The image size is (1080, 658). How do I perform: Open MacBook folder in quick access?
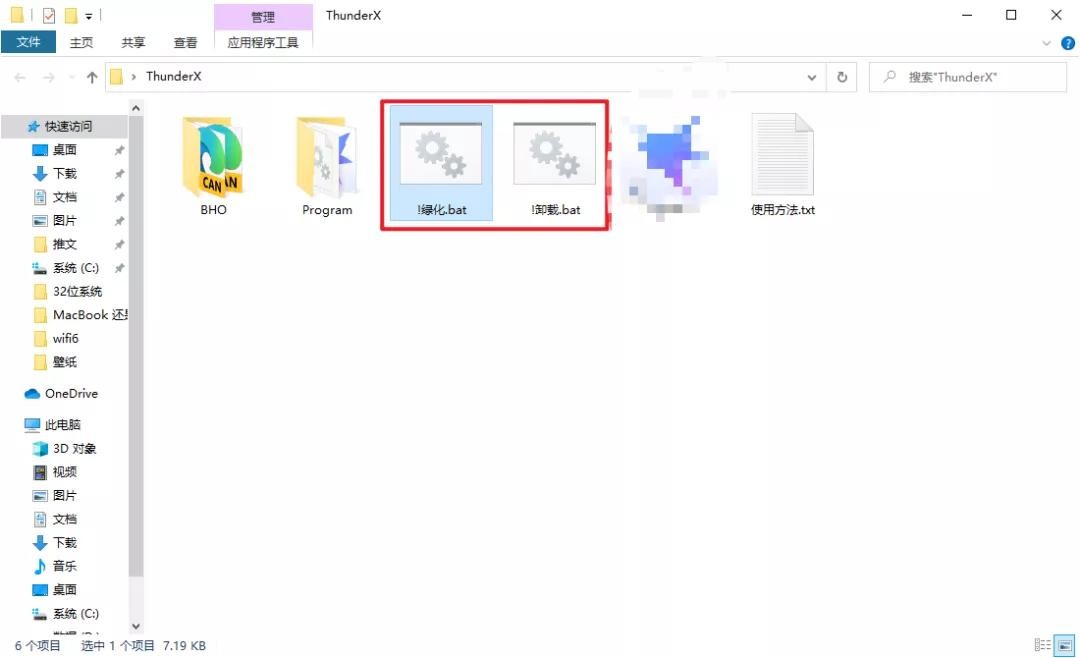pos(90,314)
